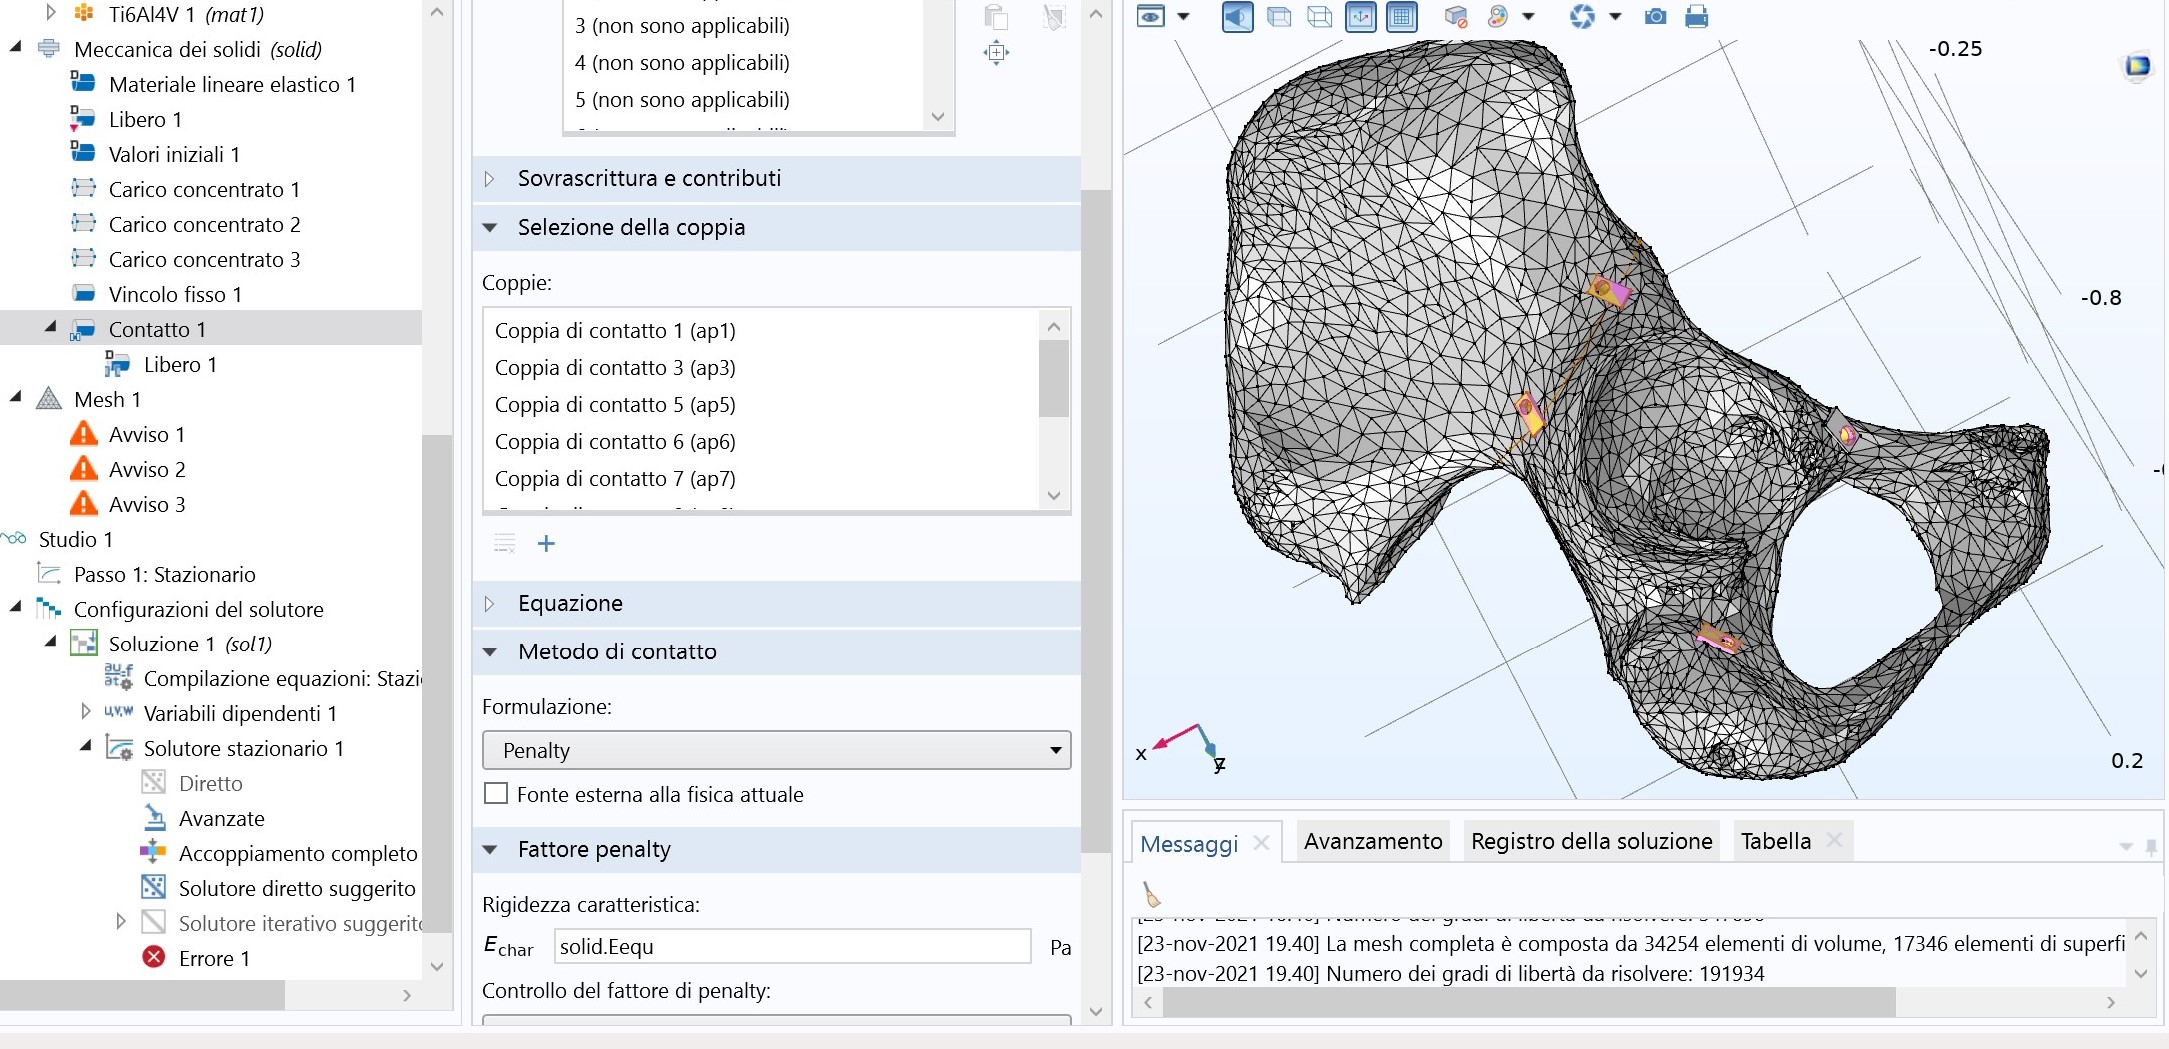The image size is (2169, 1049).
Task: Click the print graphics icon
Action: [1696, 17]
